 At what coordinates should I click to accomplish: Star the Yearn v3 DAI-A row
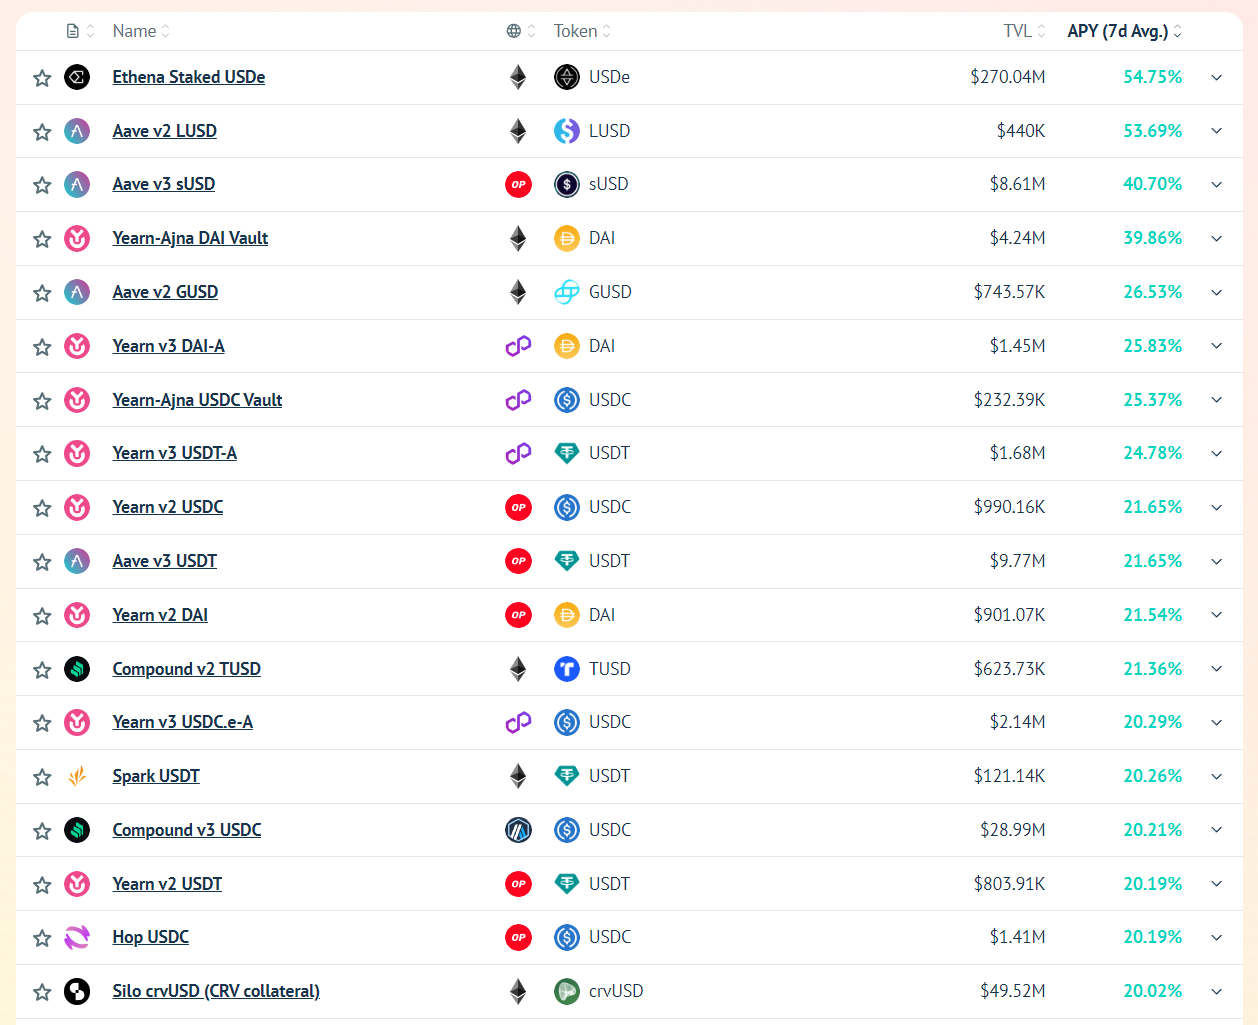(42, 347)
